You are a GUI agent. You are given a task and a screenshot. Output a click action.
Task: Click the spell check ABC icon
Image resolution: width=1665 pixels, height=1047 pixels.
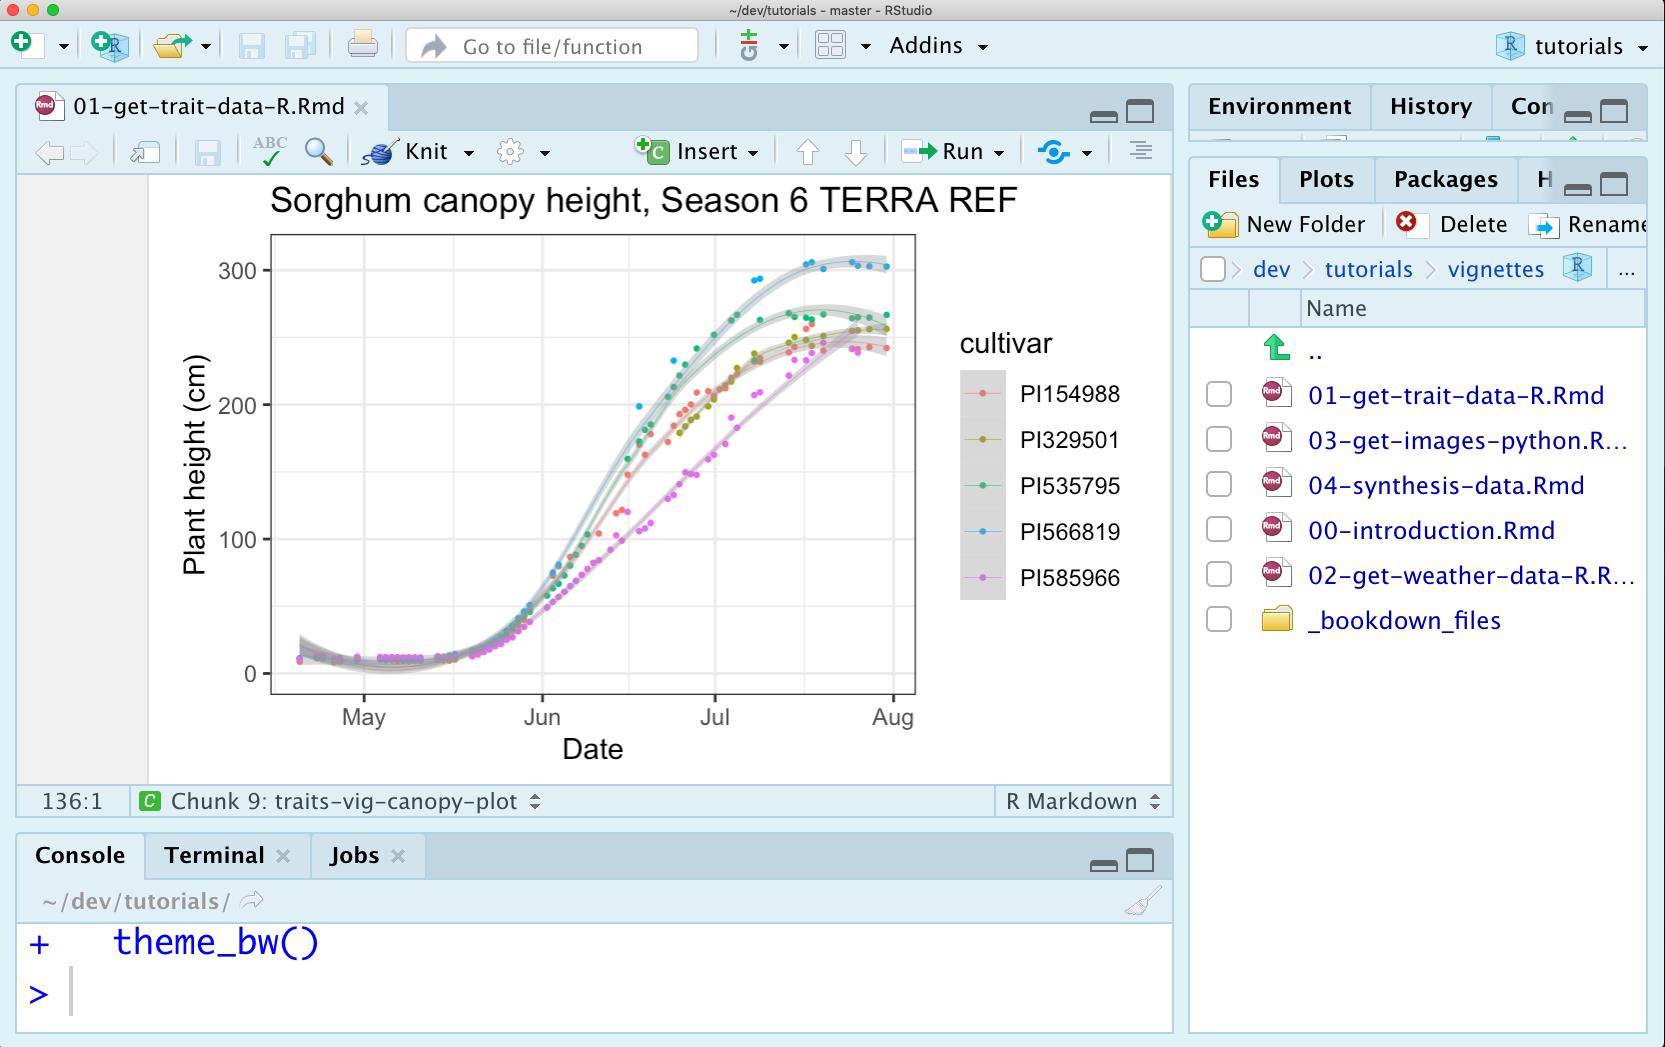coord(269,151)
